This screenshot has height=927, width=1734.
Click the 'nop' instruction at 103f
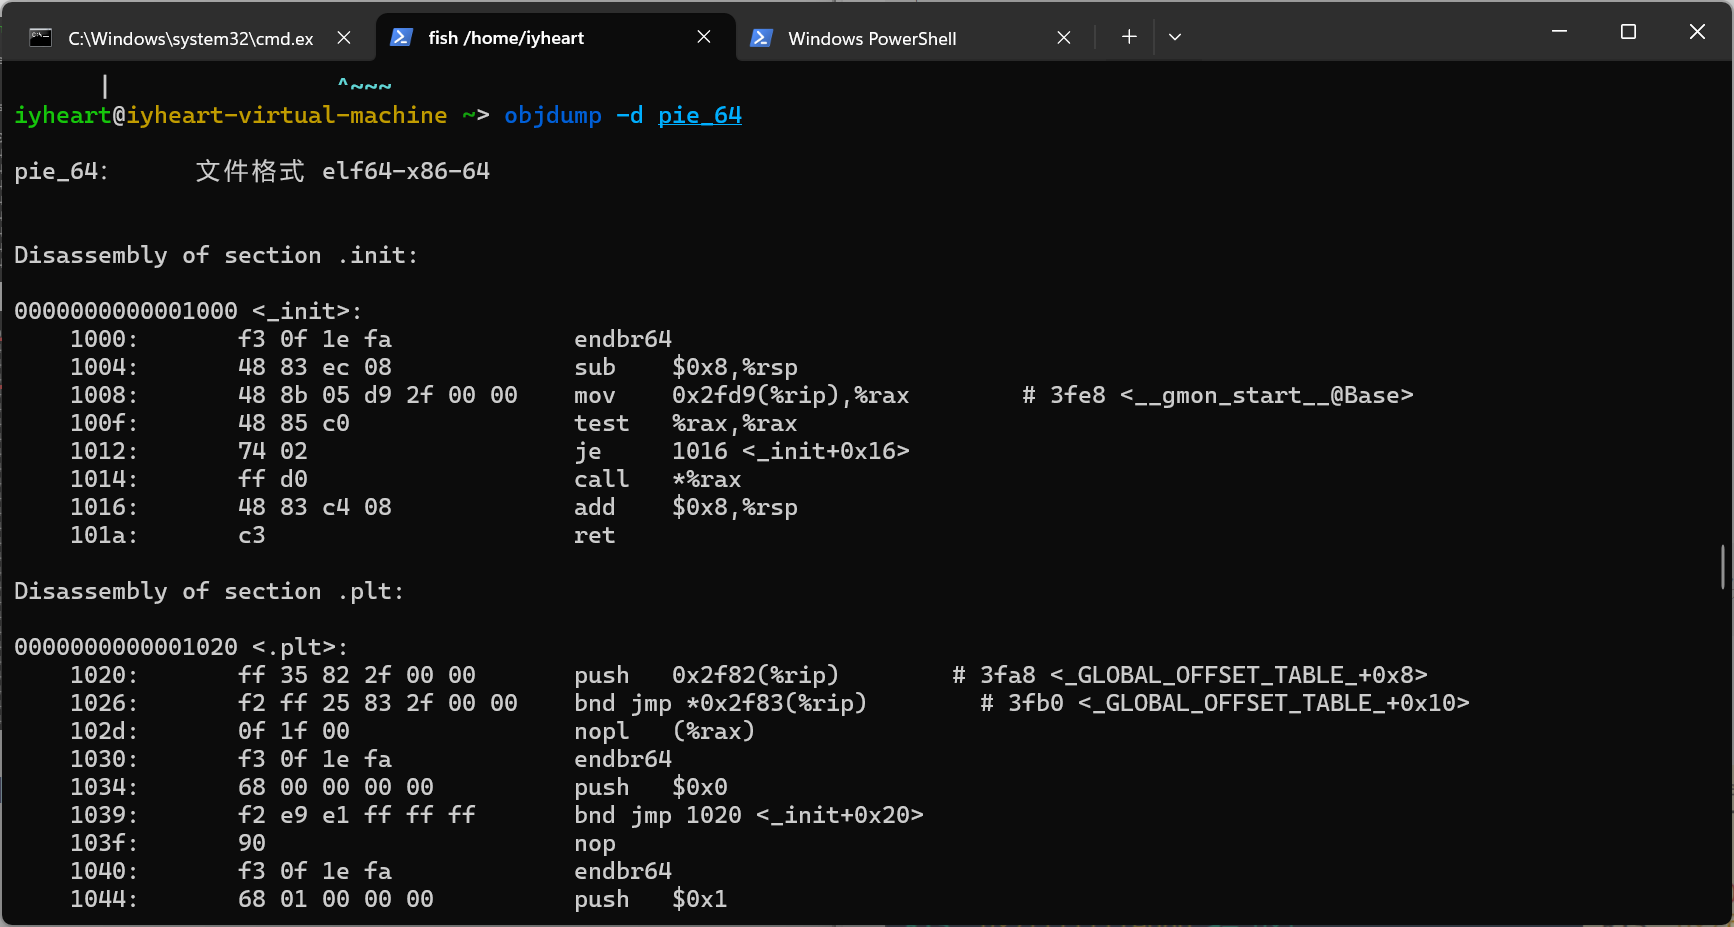595,843
